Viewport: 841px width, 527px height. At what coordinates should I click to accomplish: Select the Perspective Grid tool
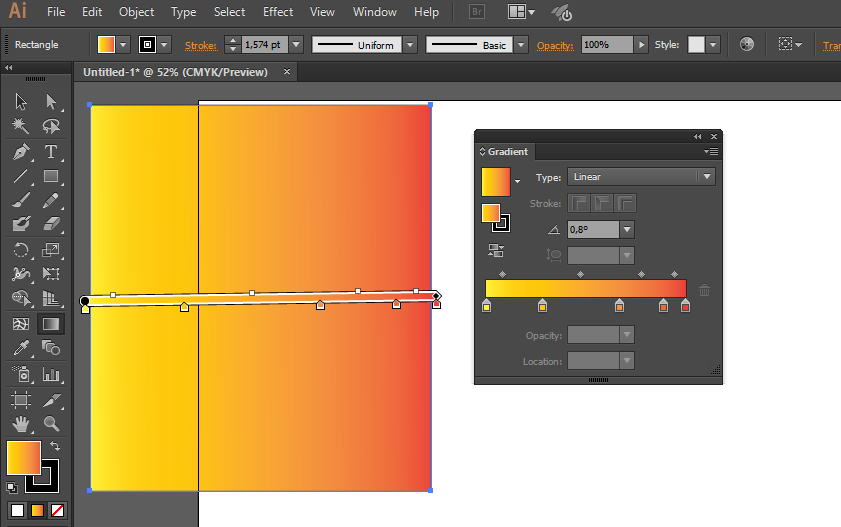51,298
